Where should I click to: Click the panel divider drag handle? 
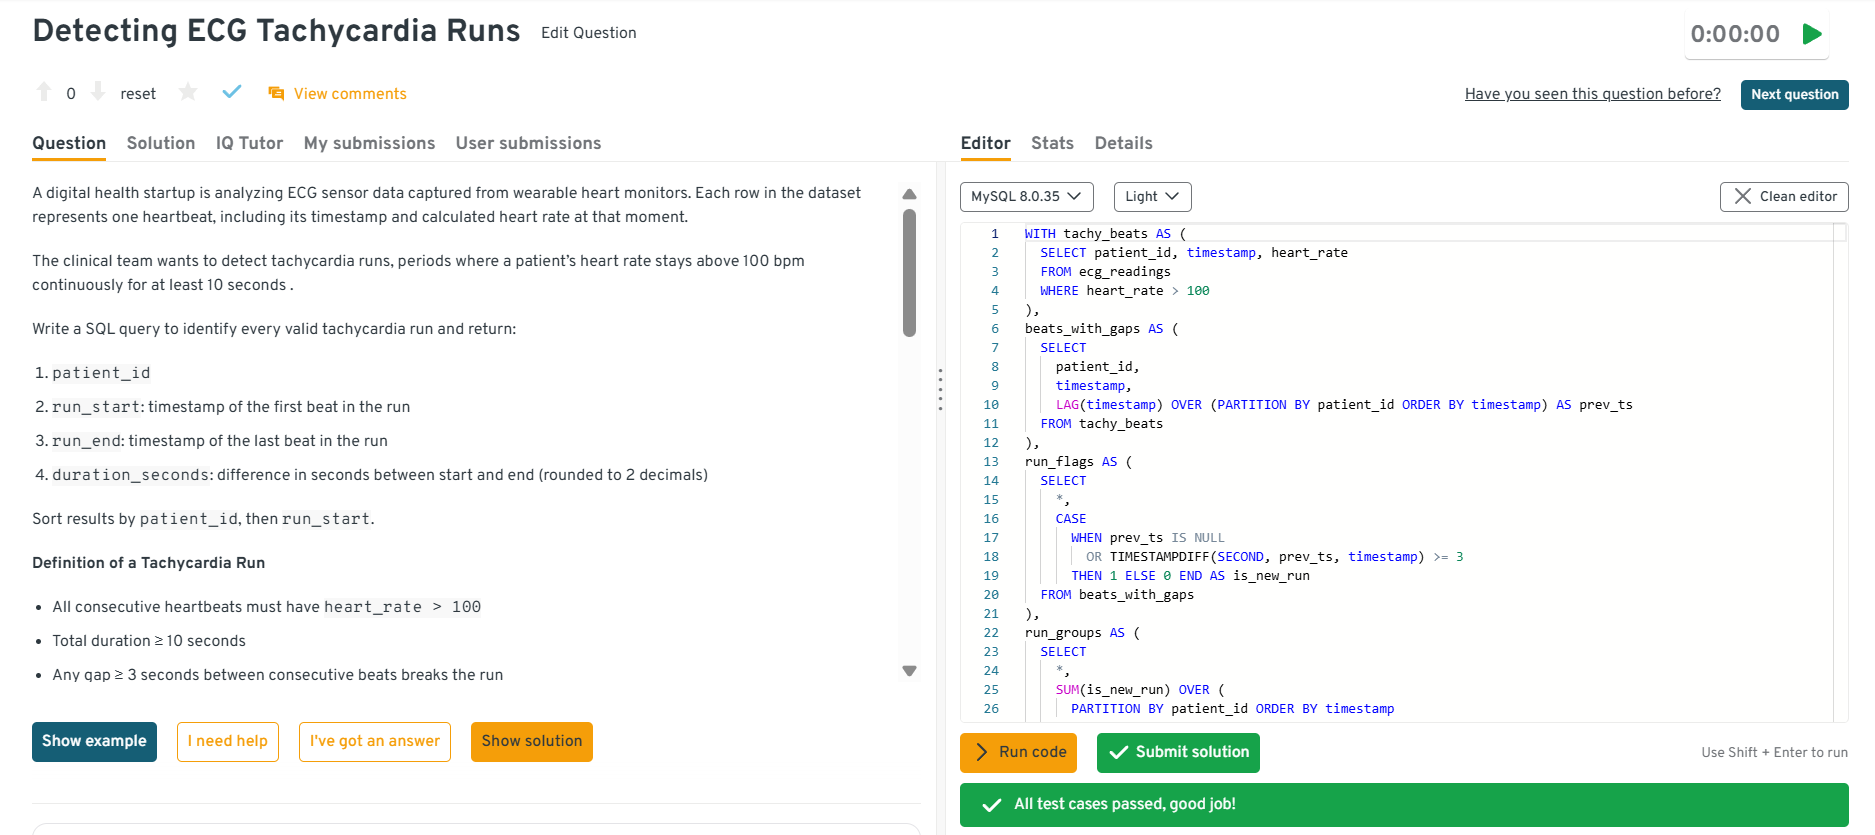[x=940, y=389]
